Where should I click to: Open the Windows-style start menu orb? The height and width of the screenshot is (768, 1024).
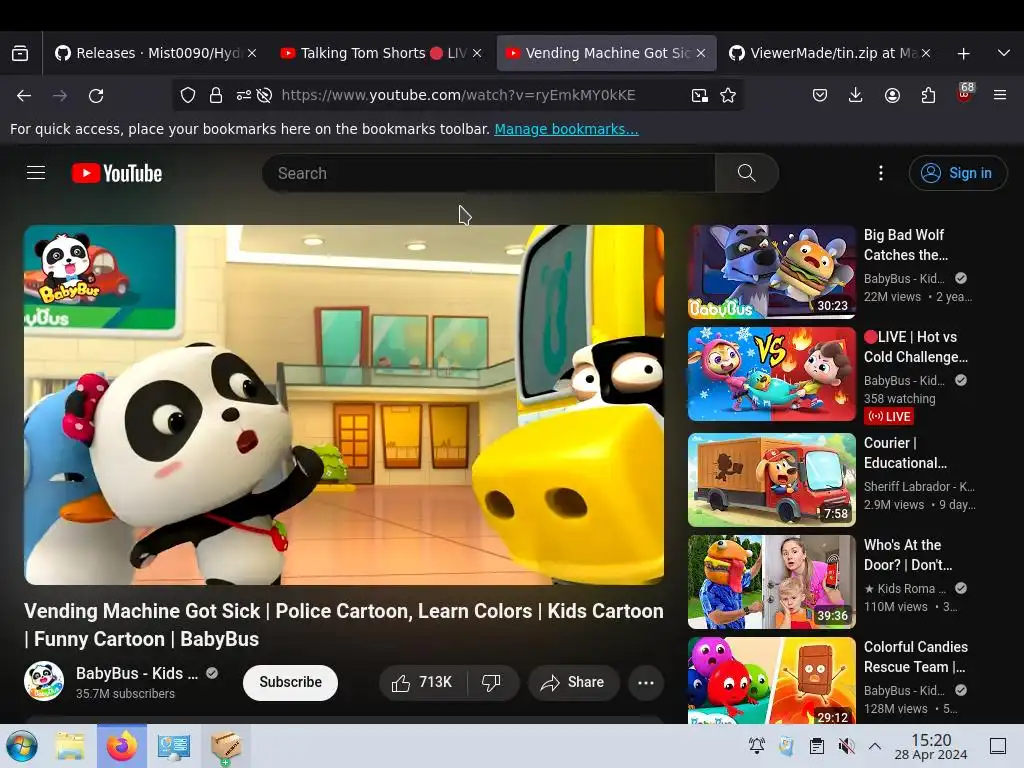[22, 746]
